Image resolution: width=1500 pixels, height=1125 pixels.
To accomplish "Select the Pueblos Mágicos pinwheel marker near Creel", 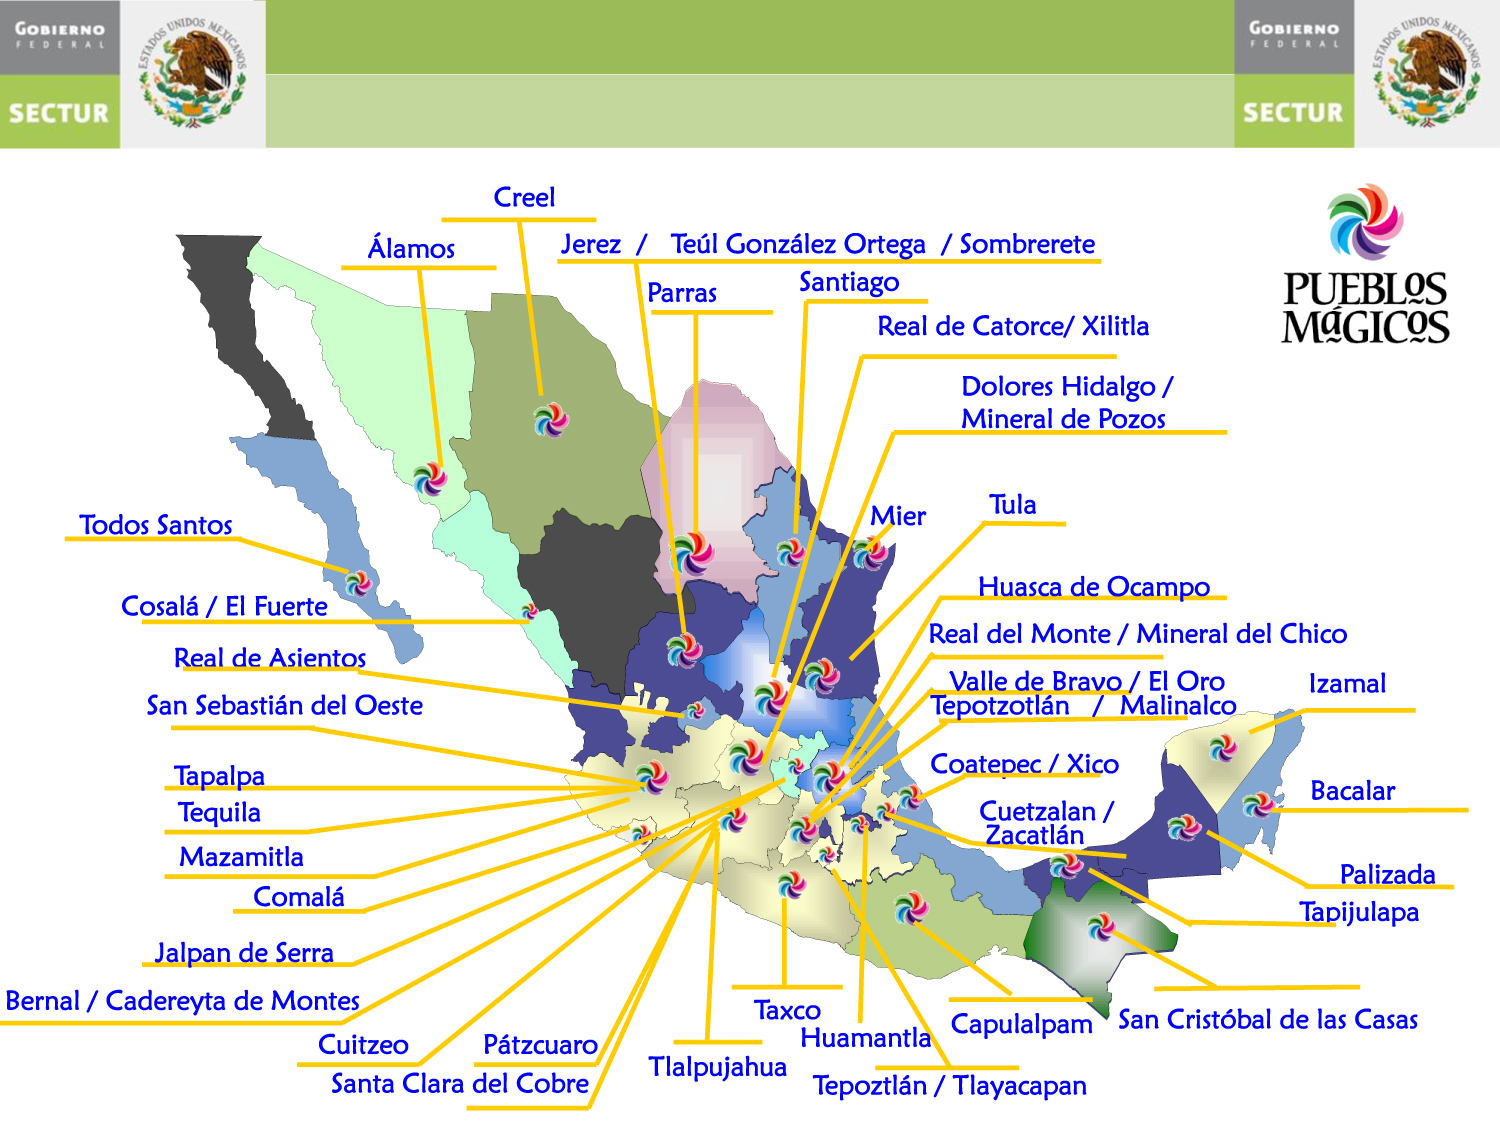I will coord(551,420).
